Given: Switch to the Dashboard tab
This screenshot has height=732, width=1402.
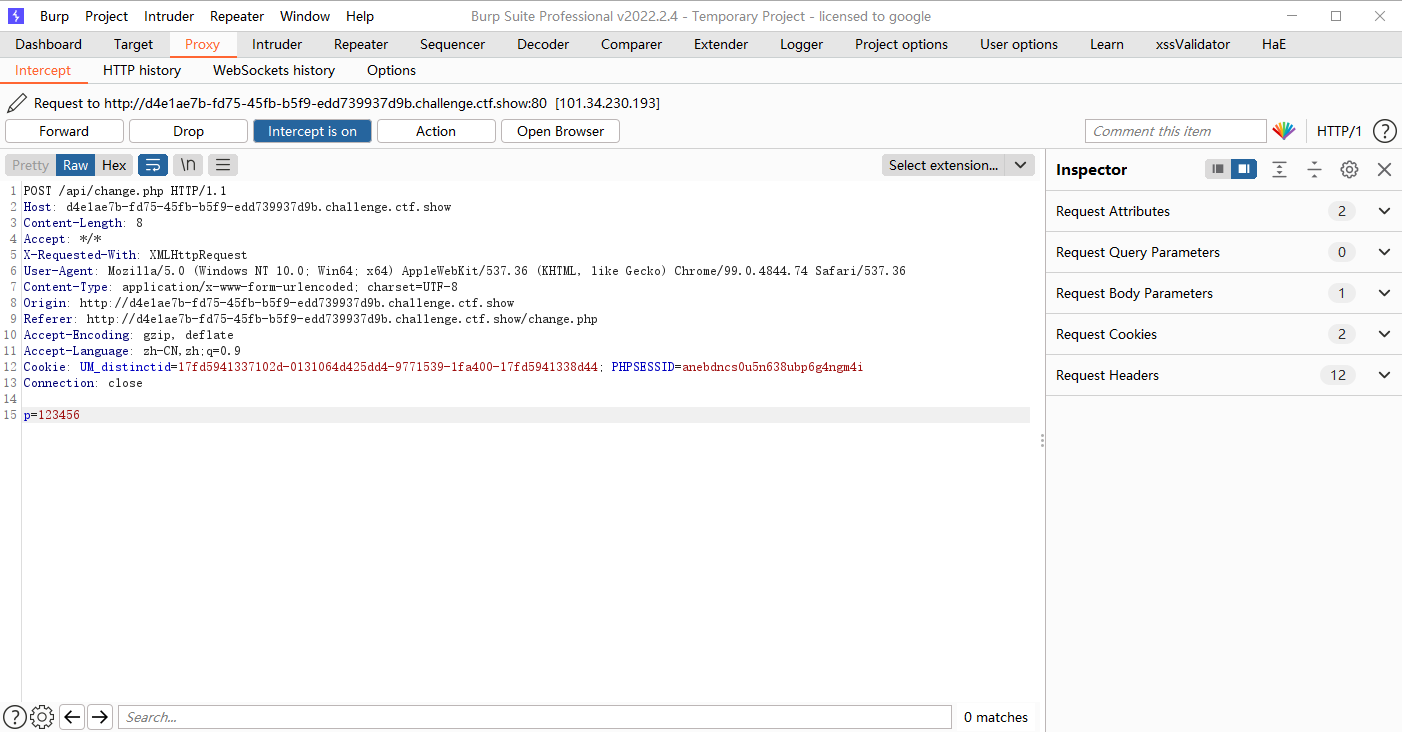Looking at the screenshot, I should point(49,44).
